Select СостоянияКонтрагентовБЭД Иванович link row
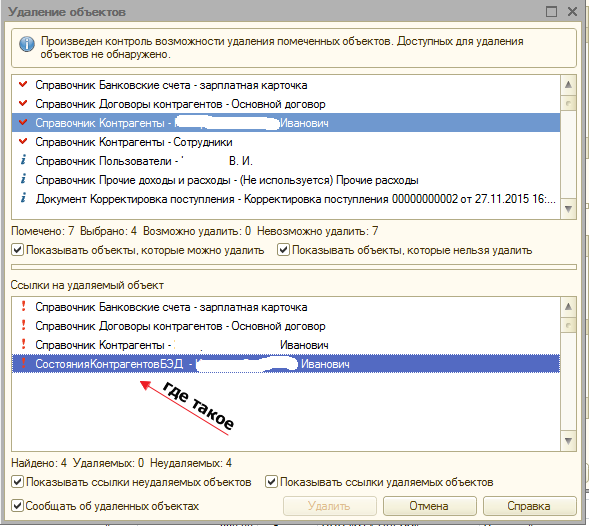 tap(286, 364)
